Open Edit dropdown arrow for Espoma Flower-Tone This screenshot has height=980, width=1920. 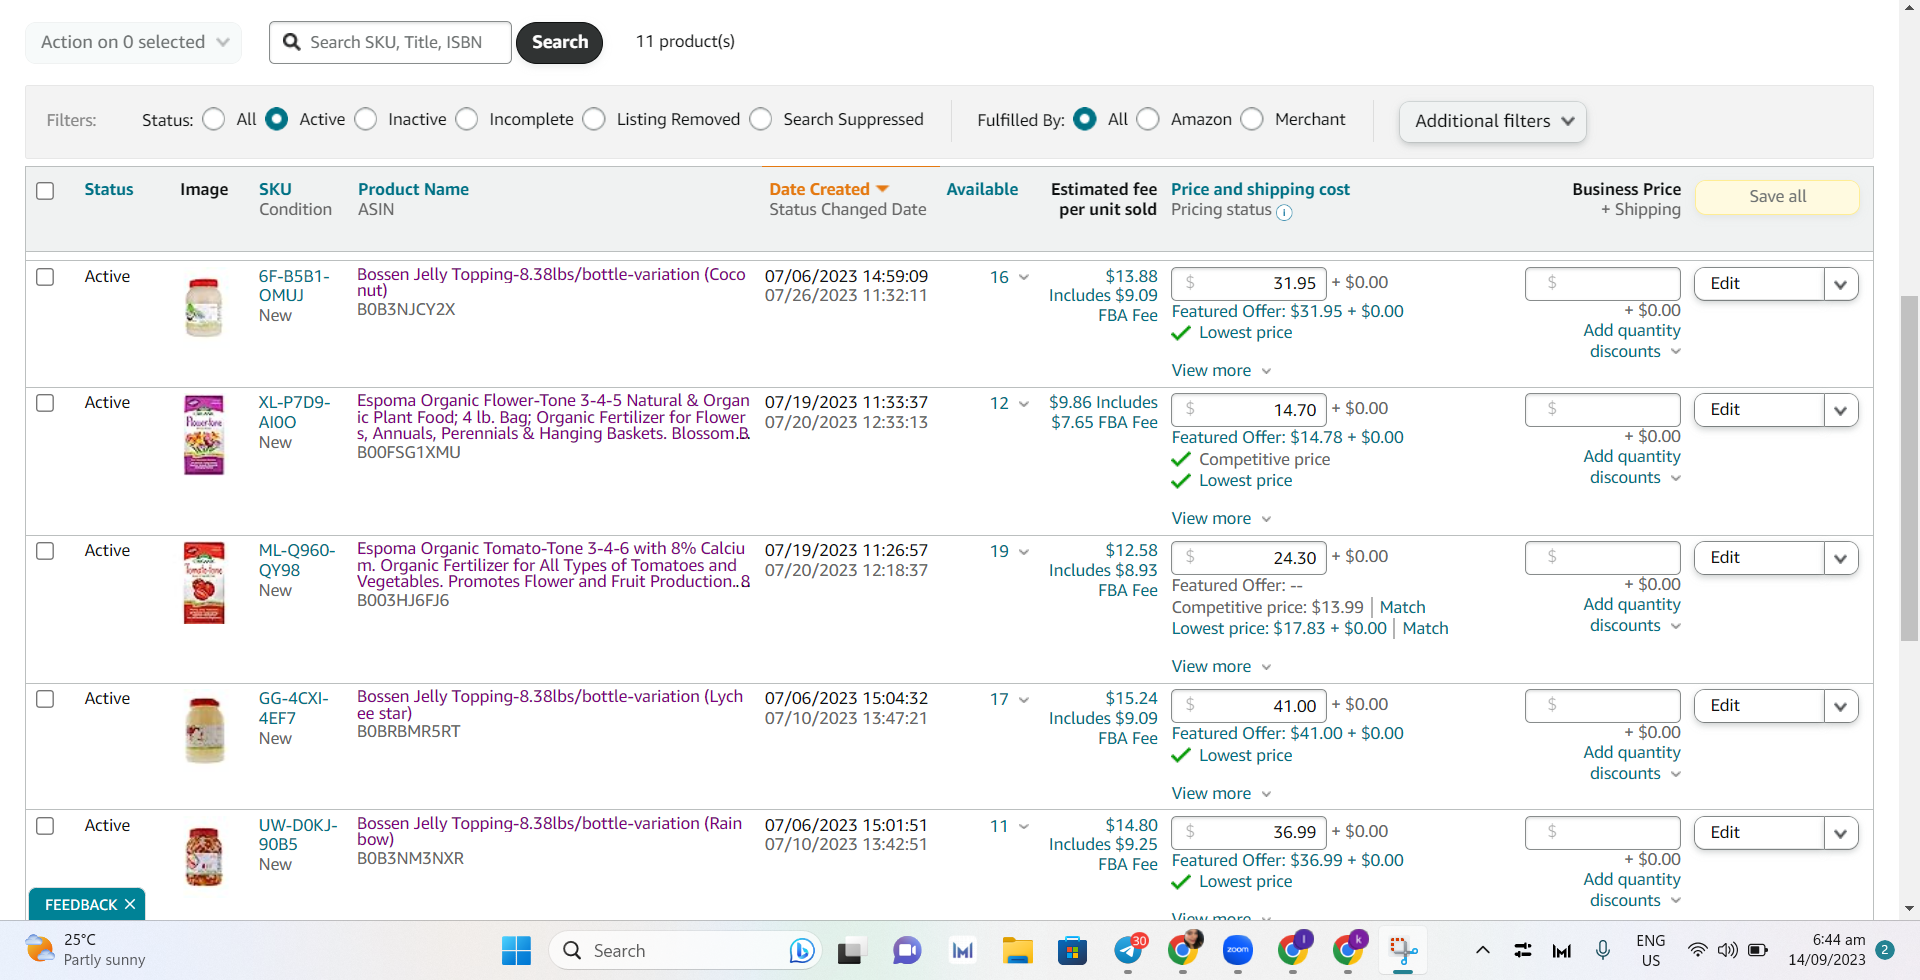coord(1841,410)
